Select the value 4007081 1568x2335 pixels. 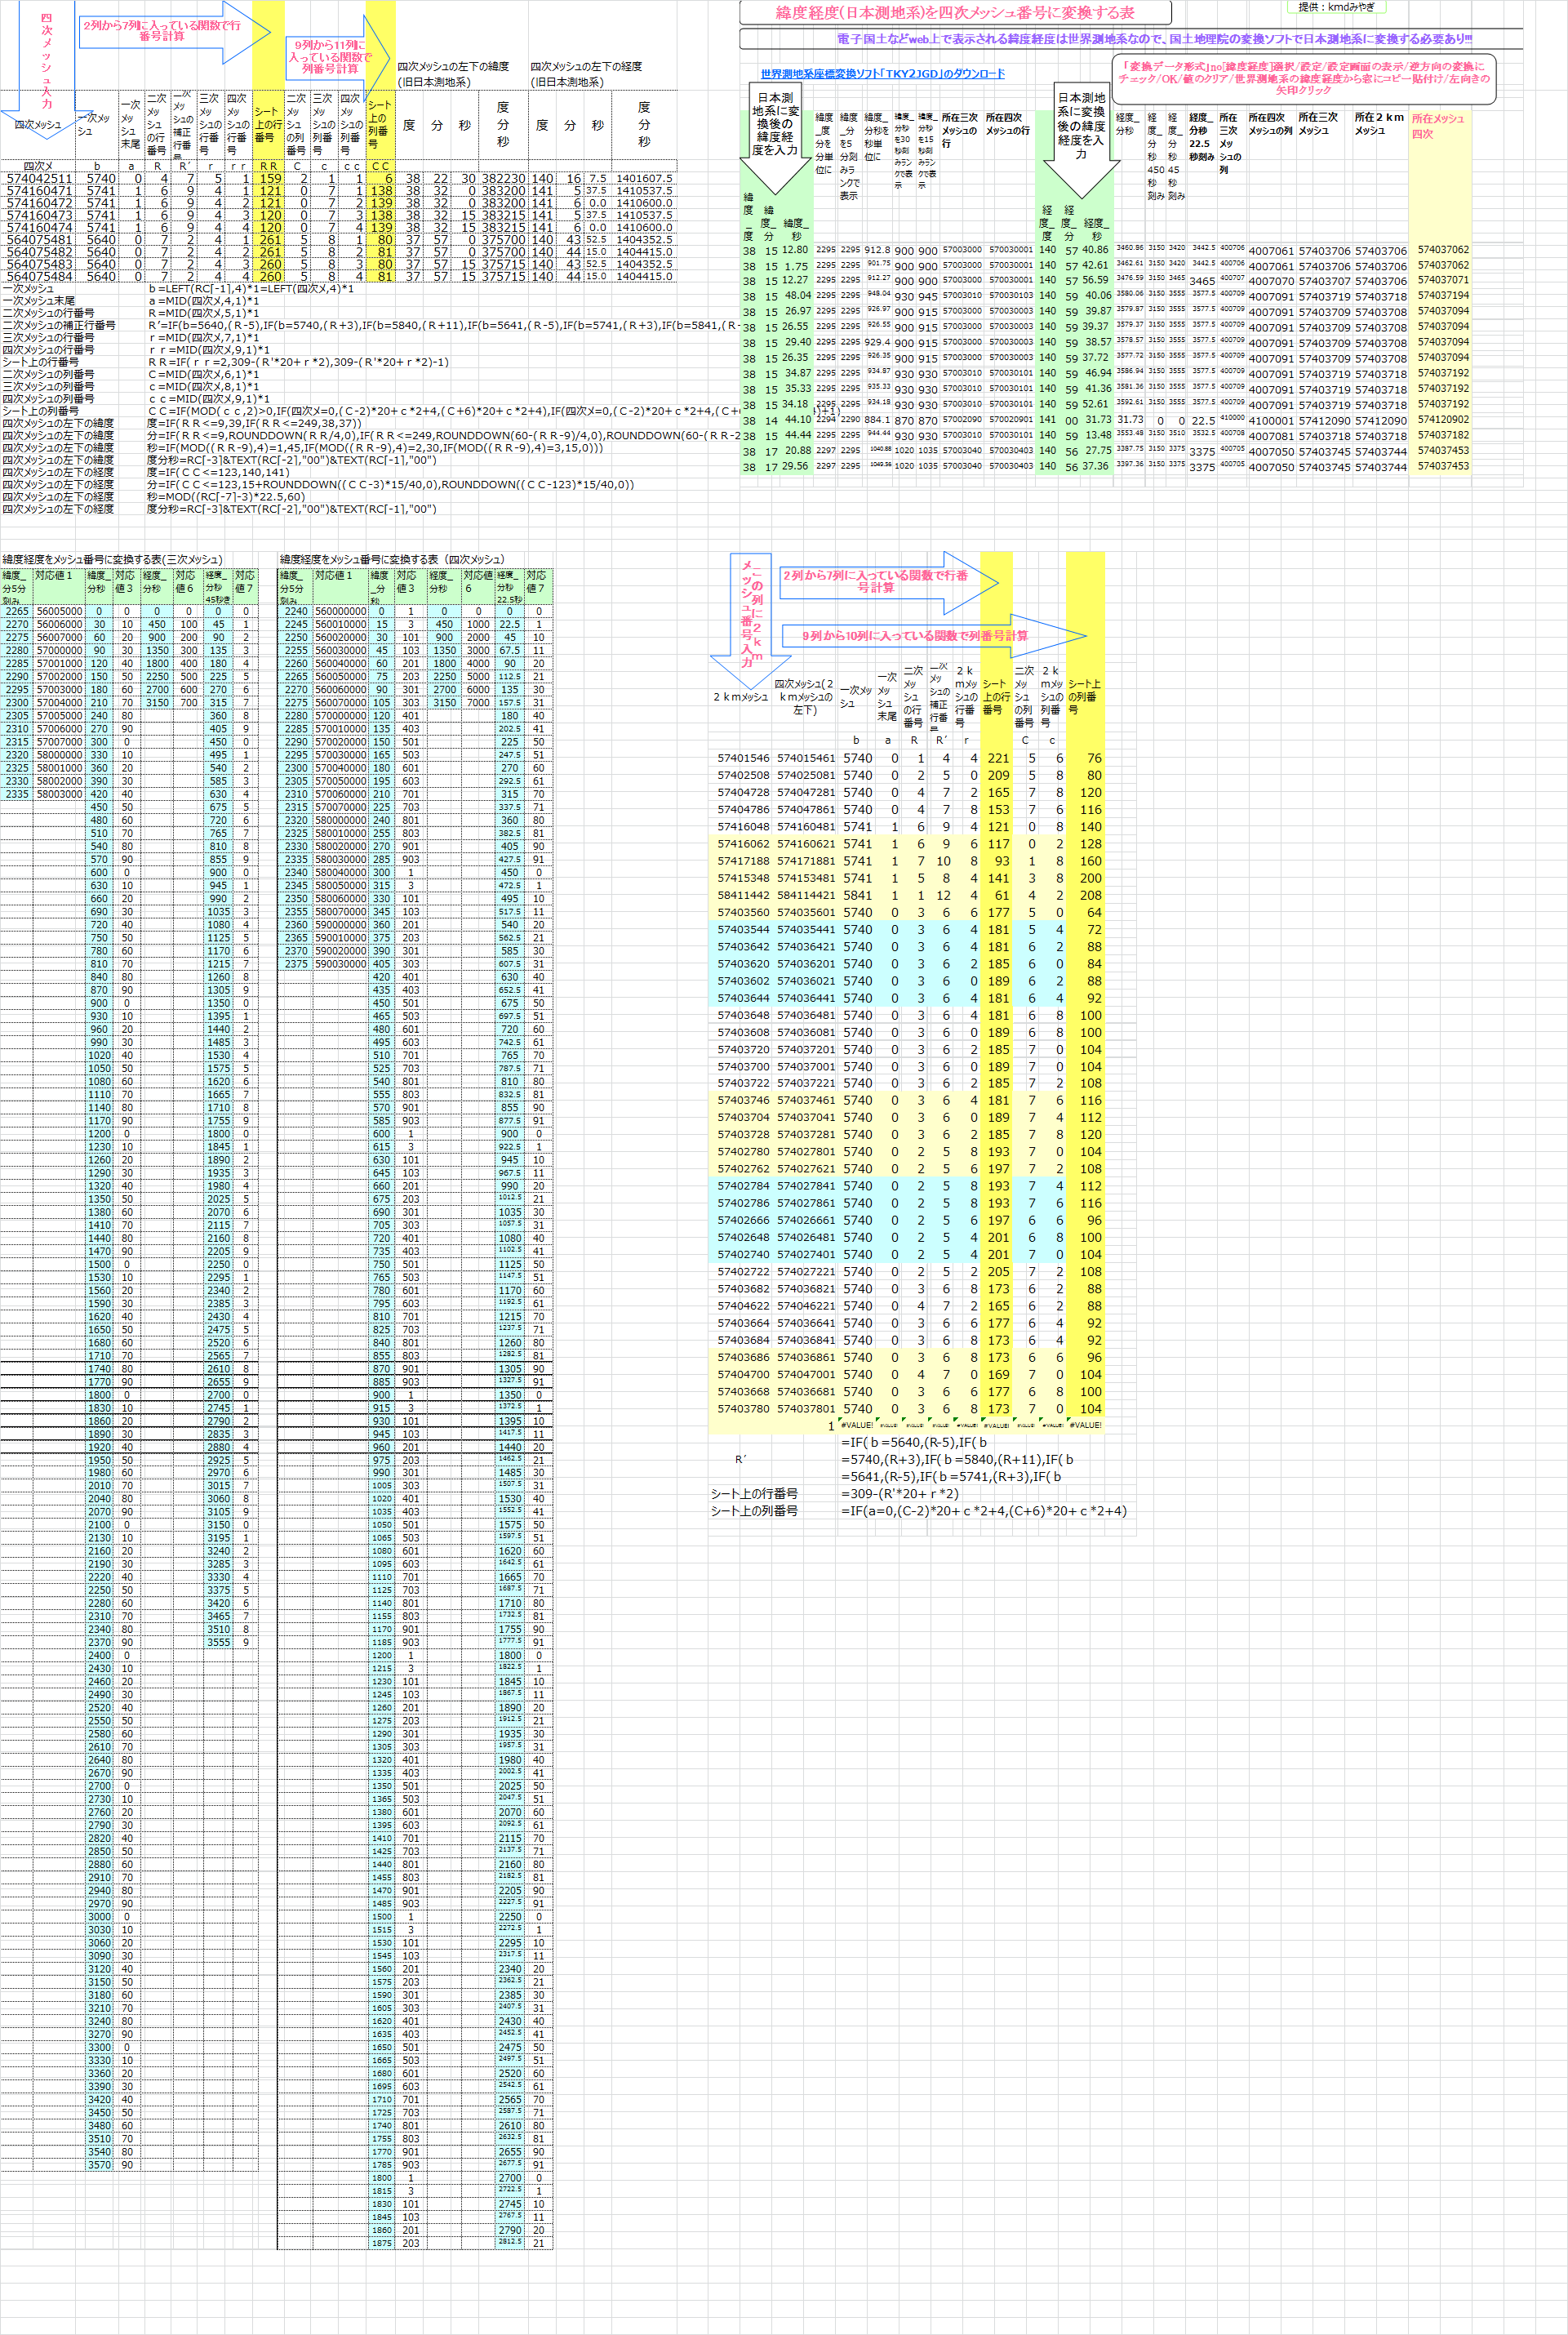(1271, 437)
